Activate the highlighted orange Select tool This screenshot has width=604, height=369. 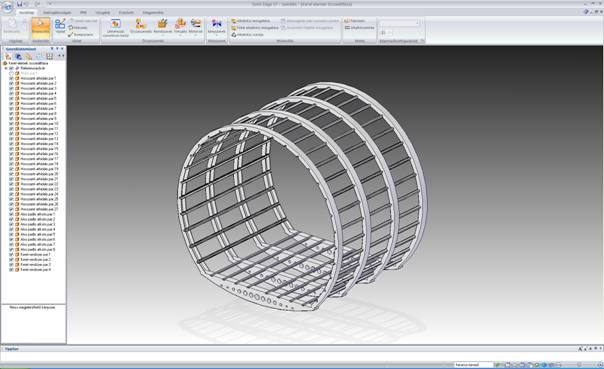[x=41, y=28]
